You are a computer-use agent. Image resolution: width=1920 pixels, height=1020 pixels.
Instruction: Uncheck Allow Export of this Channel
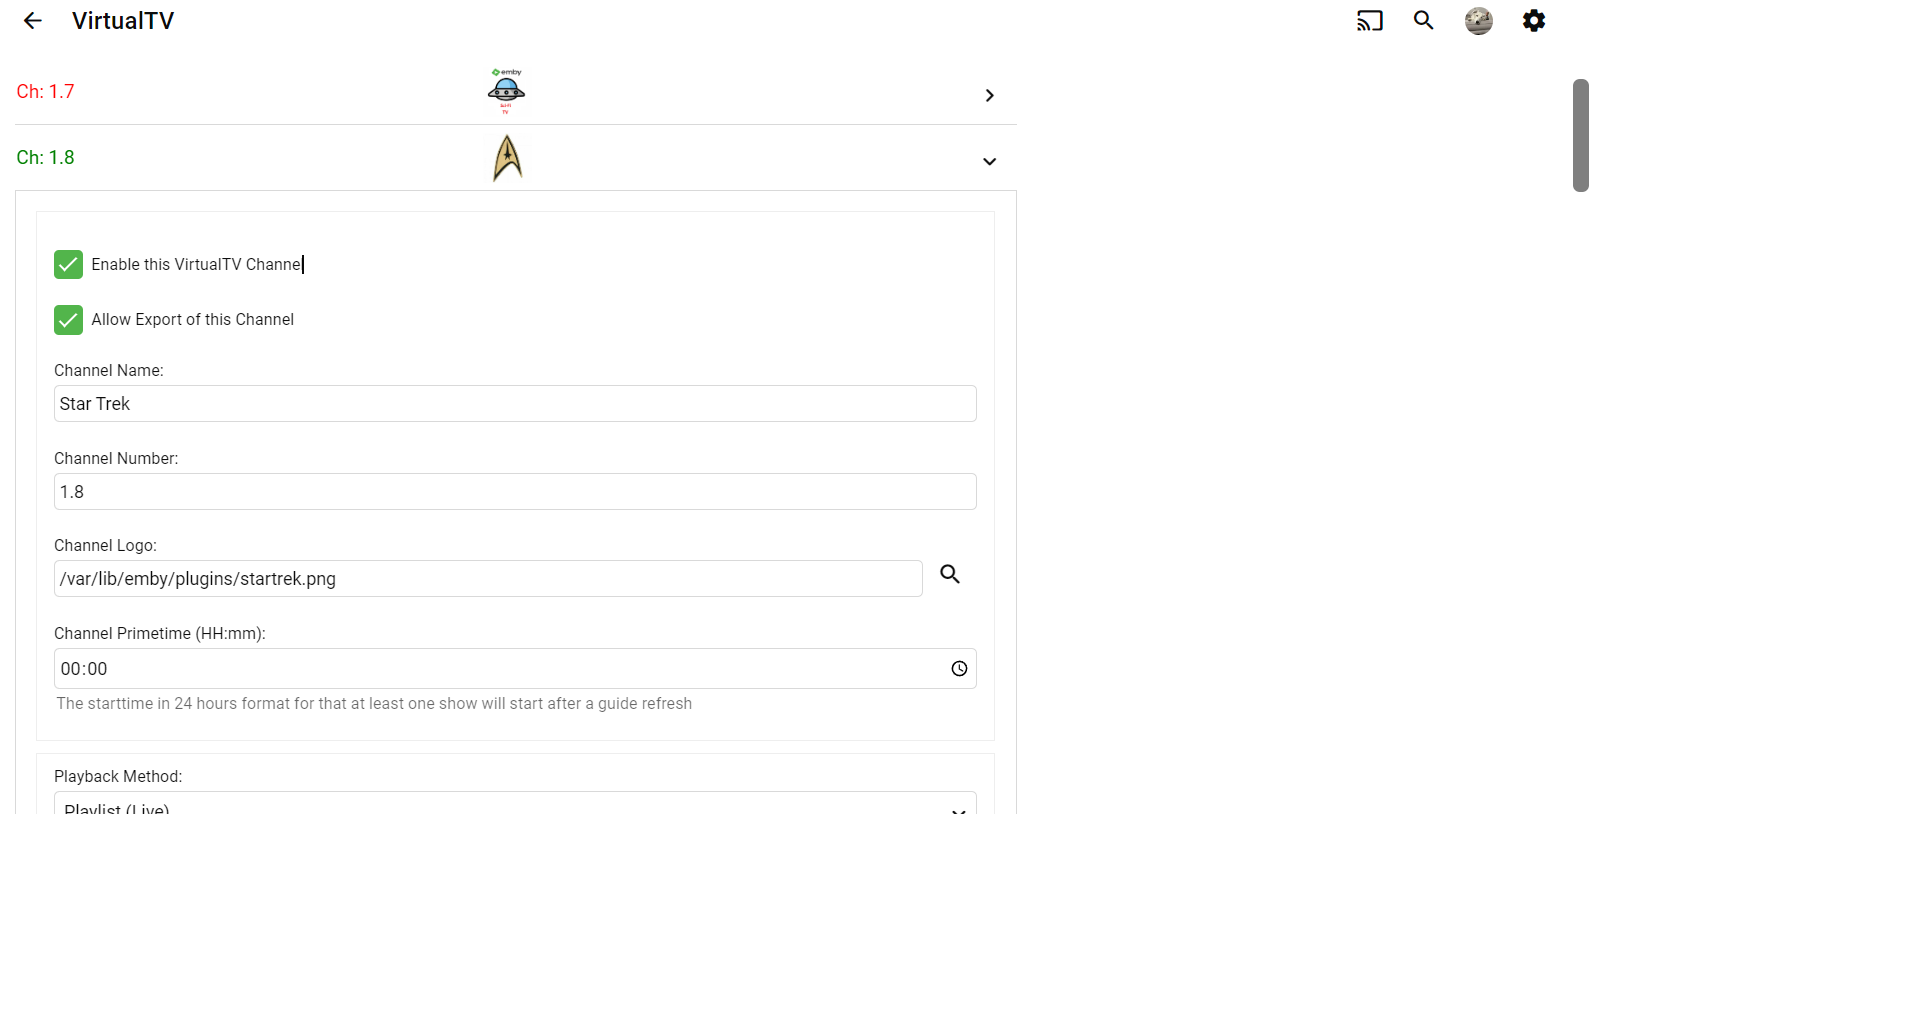coord(68,320)
